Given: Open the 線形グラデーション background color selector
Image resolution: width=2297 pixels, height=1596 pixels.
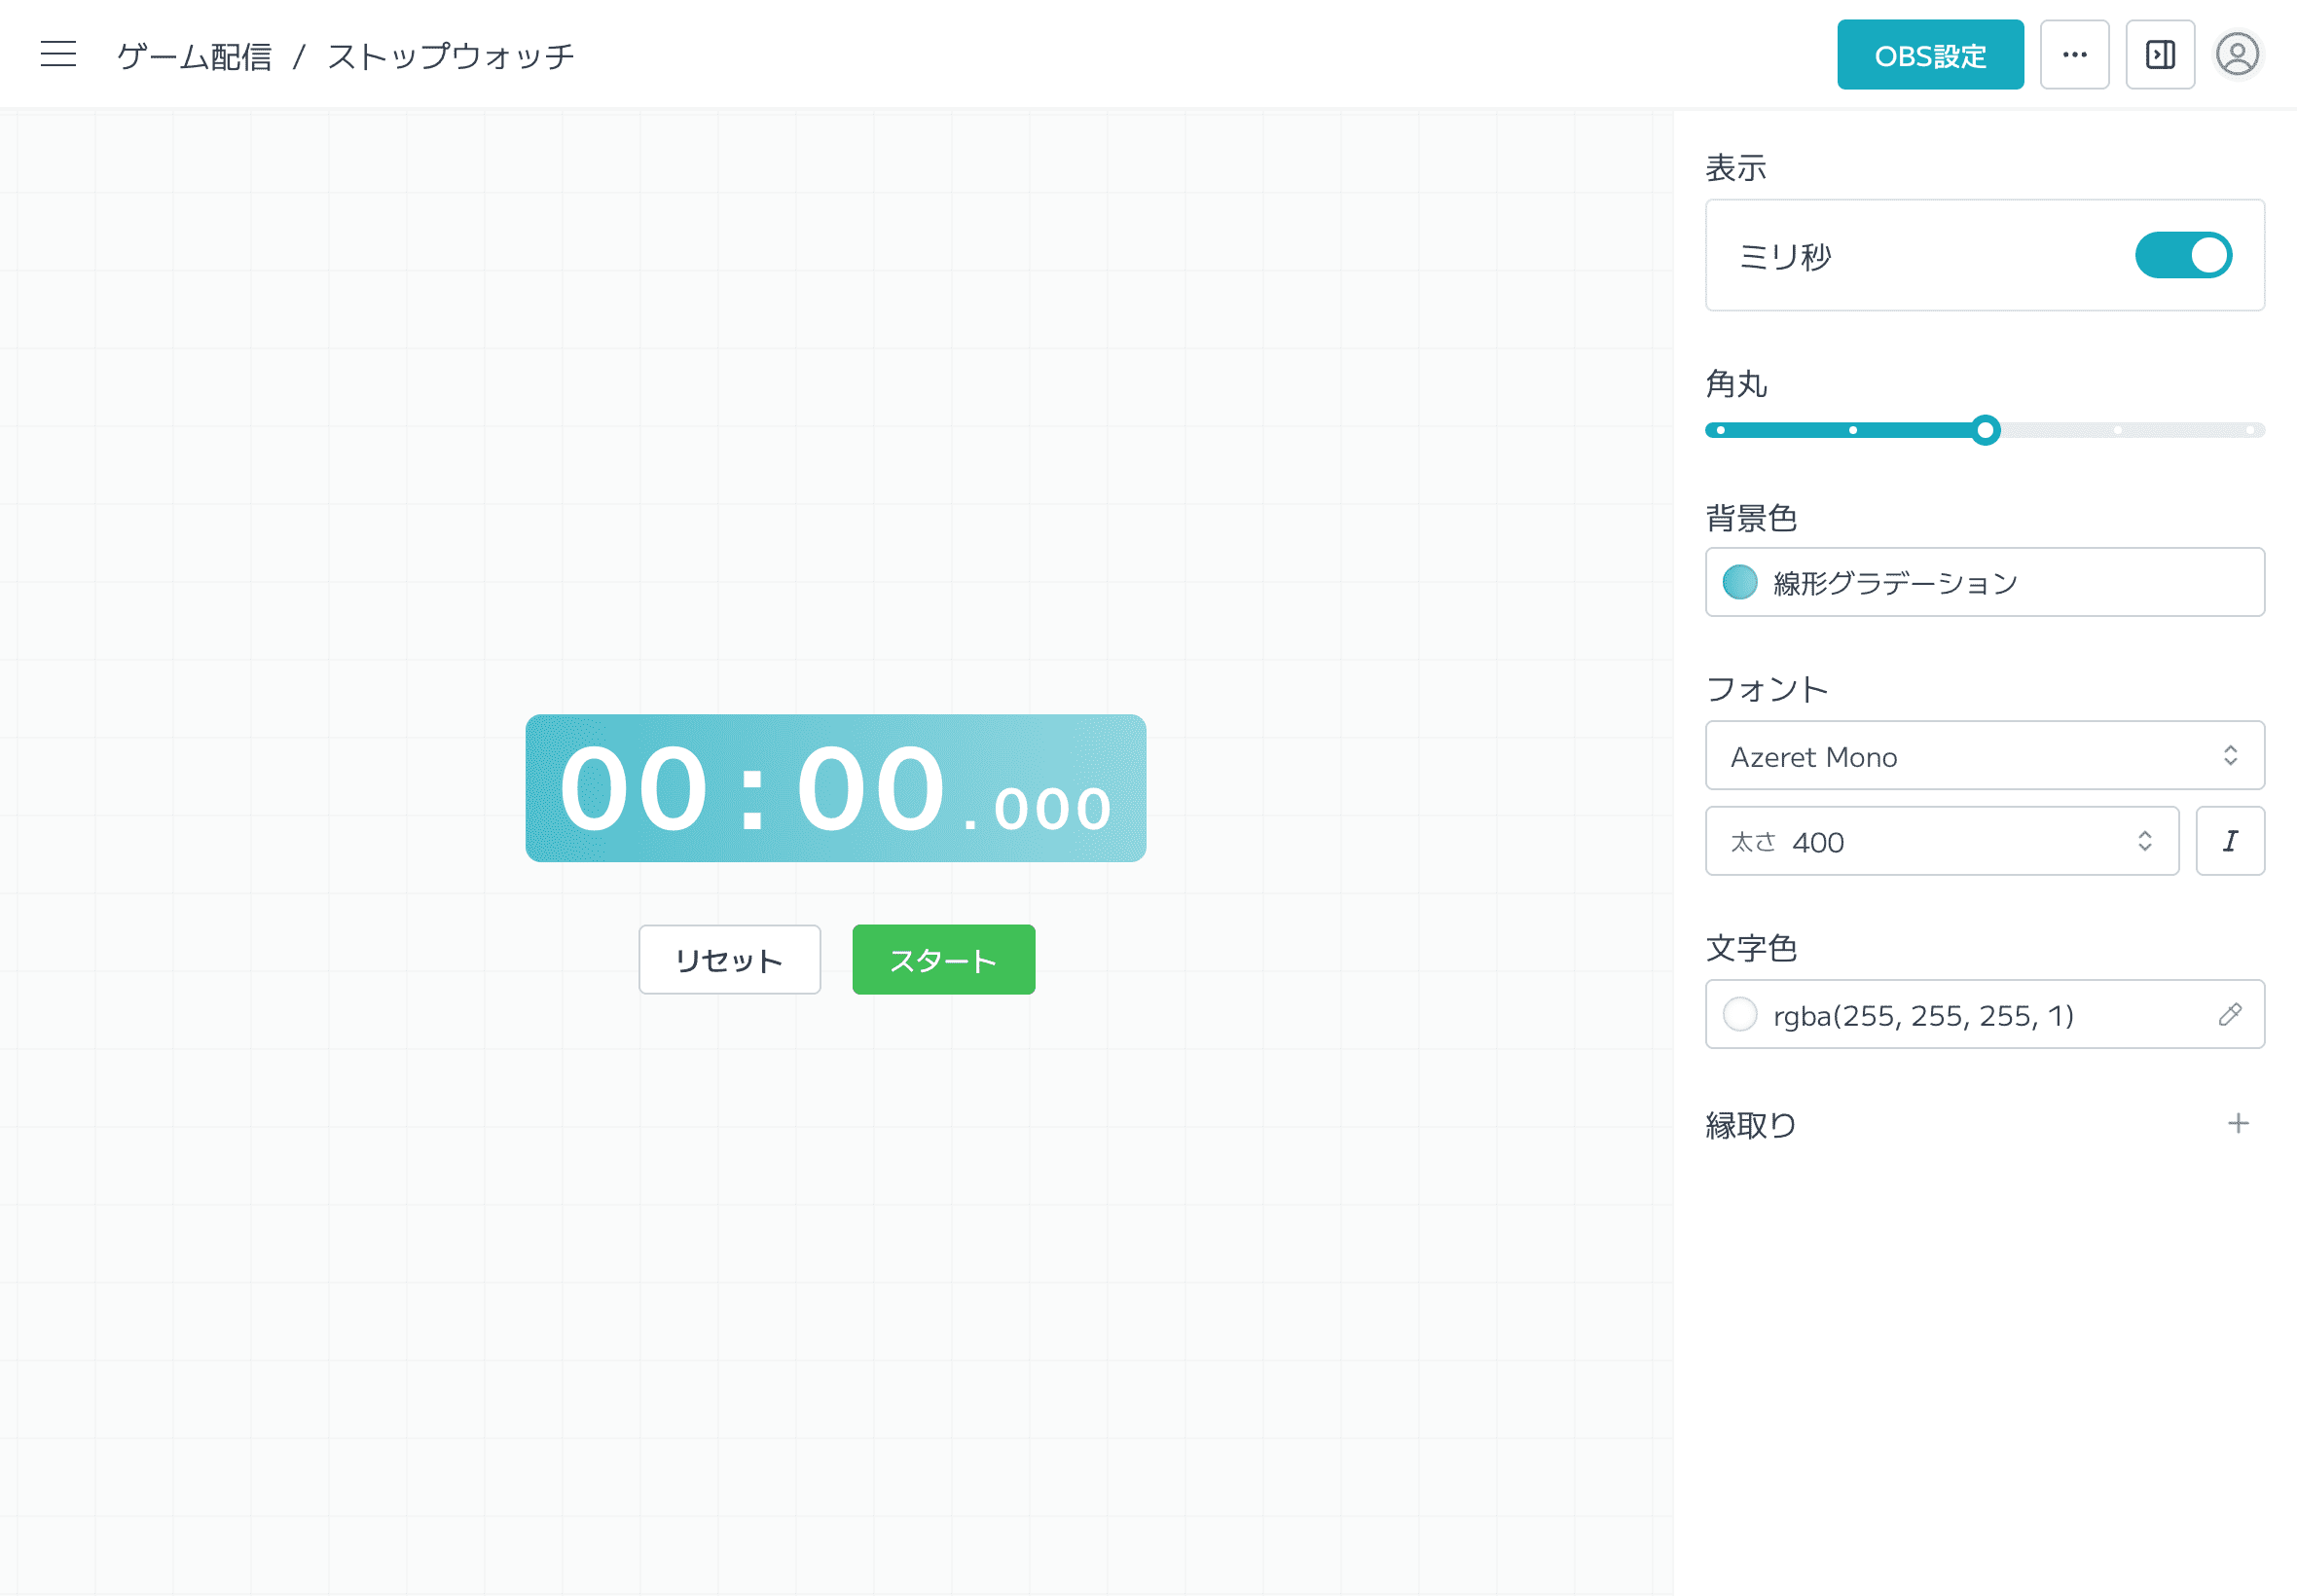Looking at the screenshot, I should click(1985, 582).
